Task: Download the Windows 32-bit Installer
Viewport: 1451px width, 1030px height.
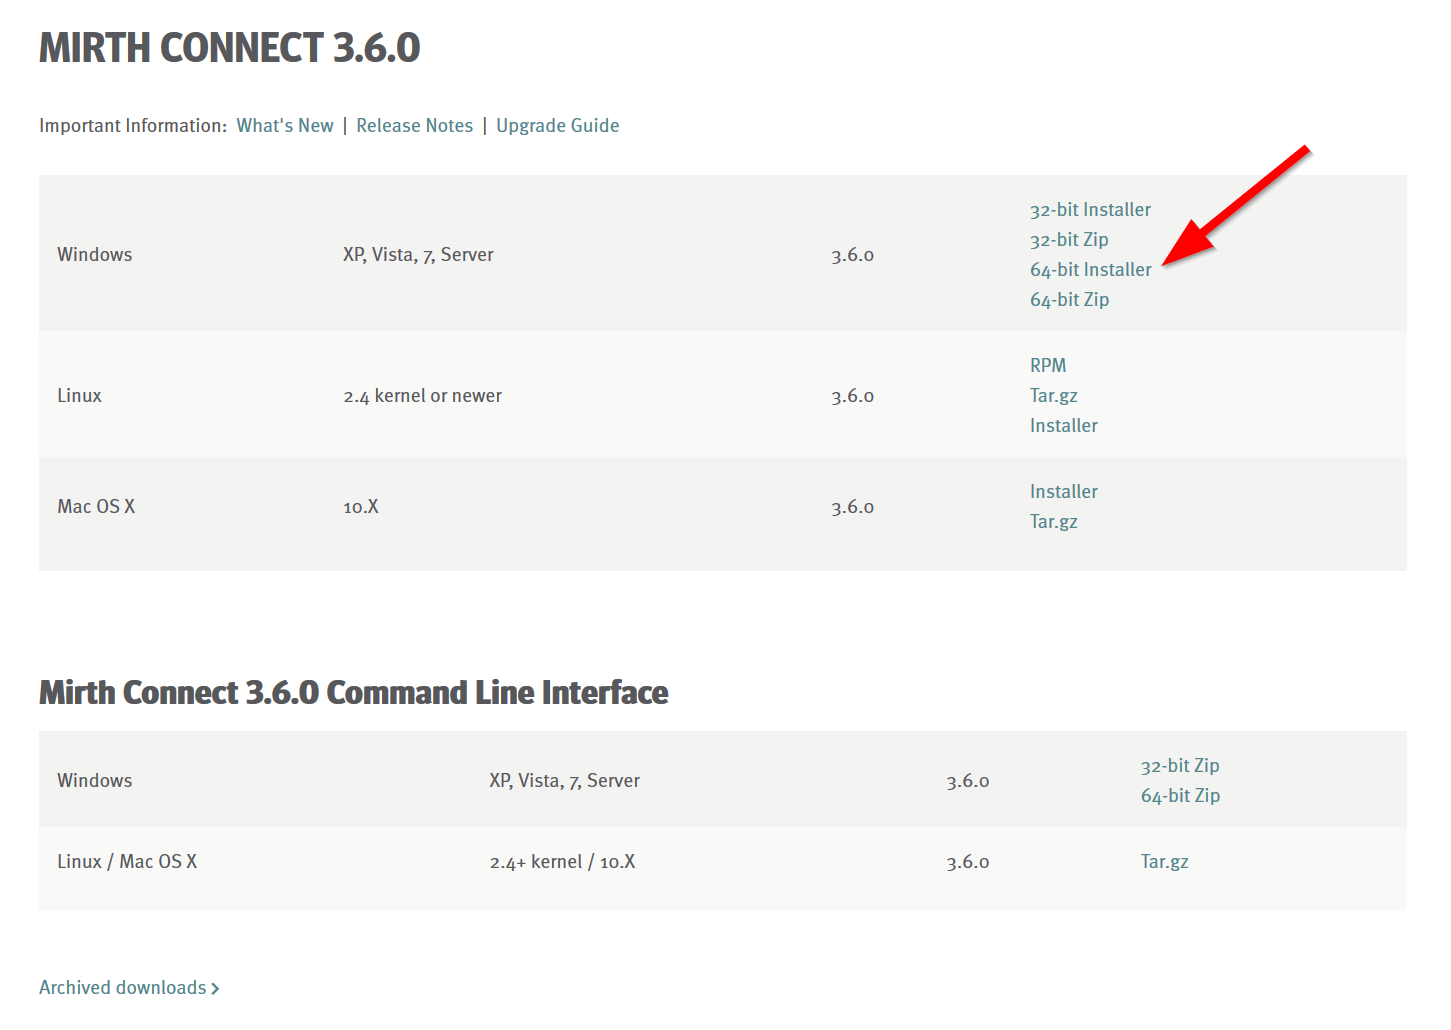Action: click(x=1090, y=210)
